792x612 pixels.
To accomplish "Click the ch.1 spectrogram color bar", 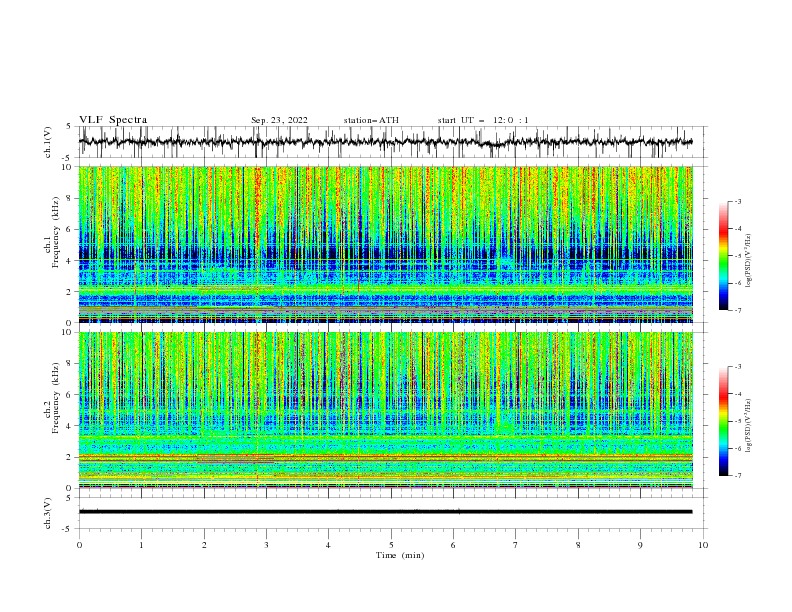I will pyautogui.click(x=723, y=256).
